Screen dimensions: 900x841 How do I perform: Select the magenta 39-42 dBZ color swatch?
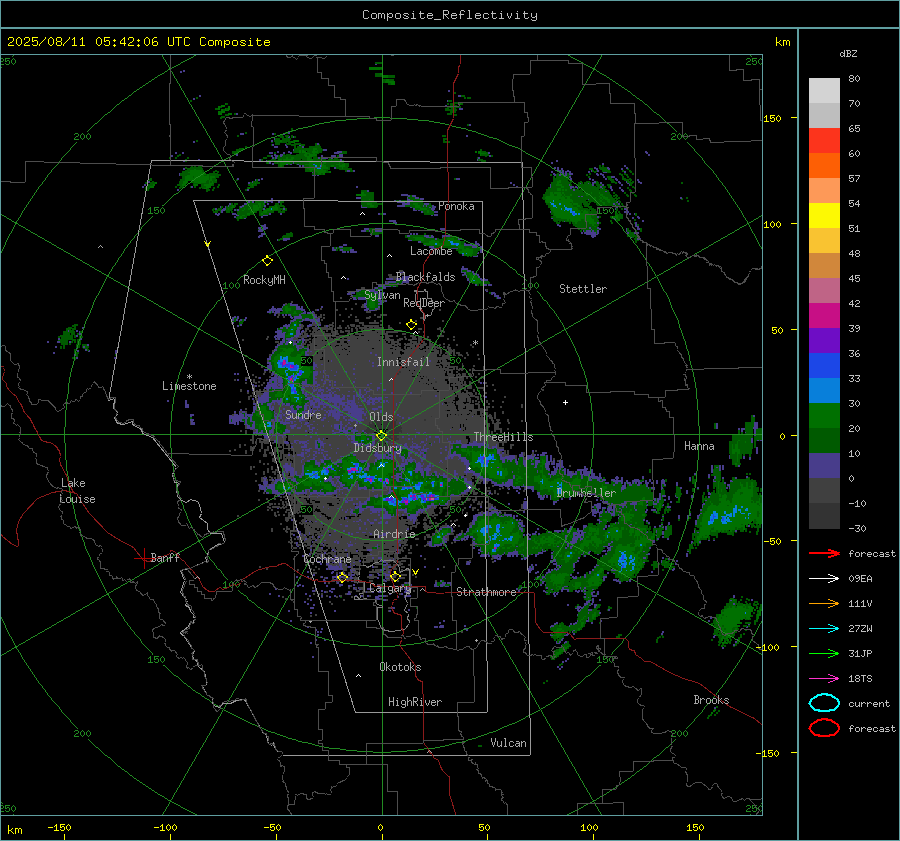pos(824,316)
